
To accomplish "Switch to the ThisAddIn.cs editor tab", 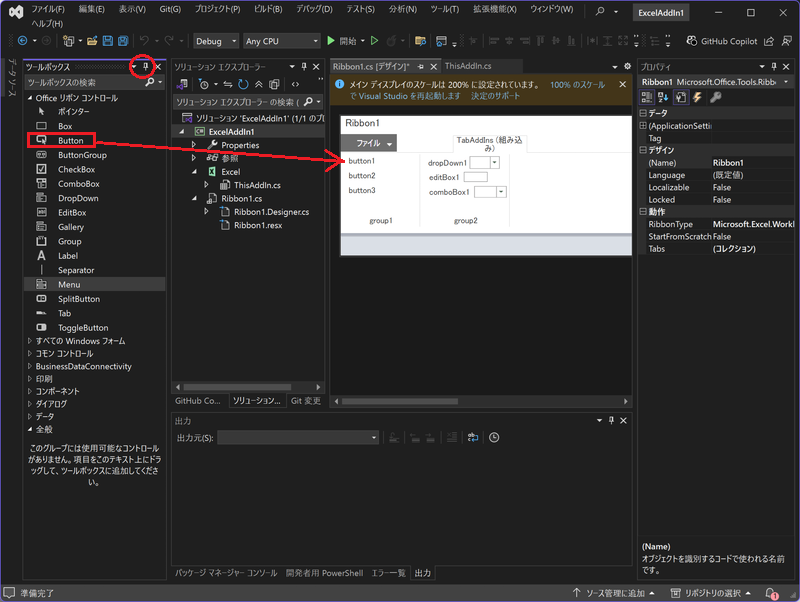I will click(468, 66).
